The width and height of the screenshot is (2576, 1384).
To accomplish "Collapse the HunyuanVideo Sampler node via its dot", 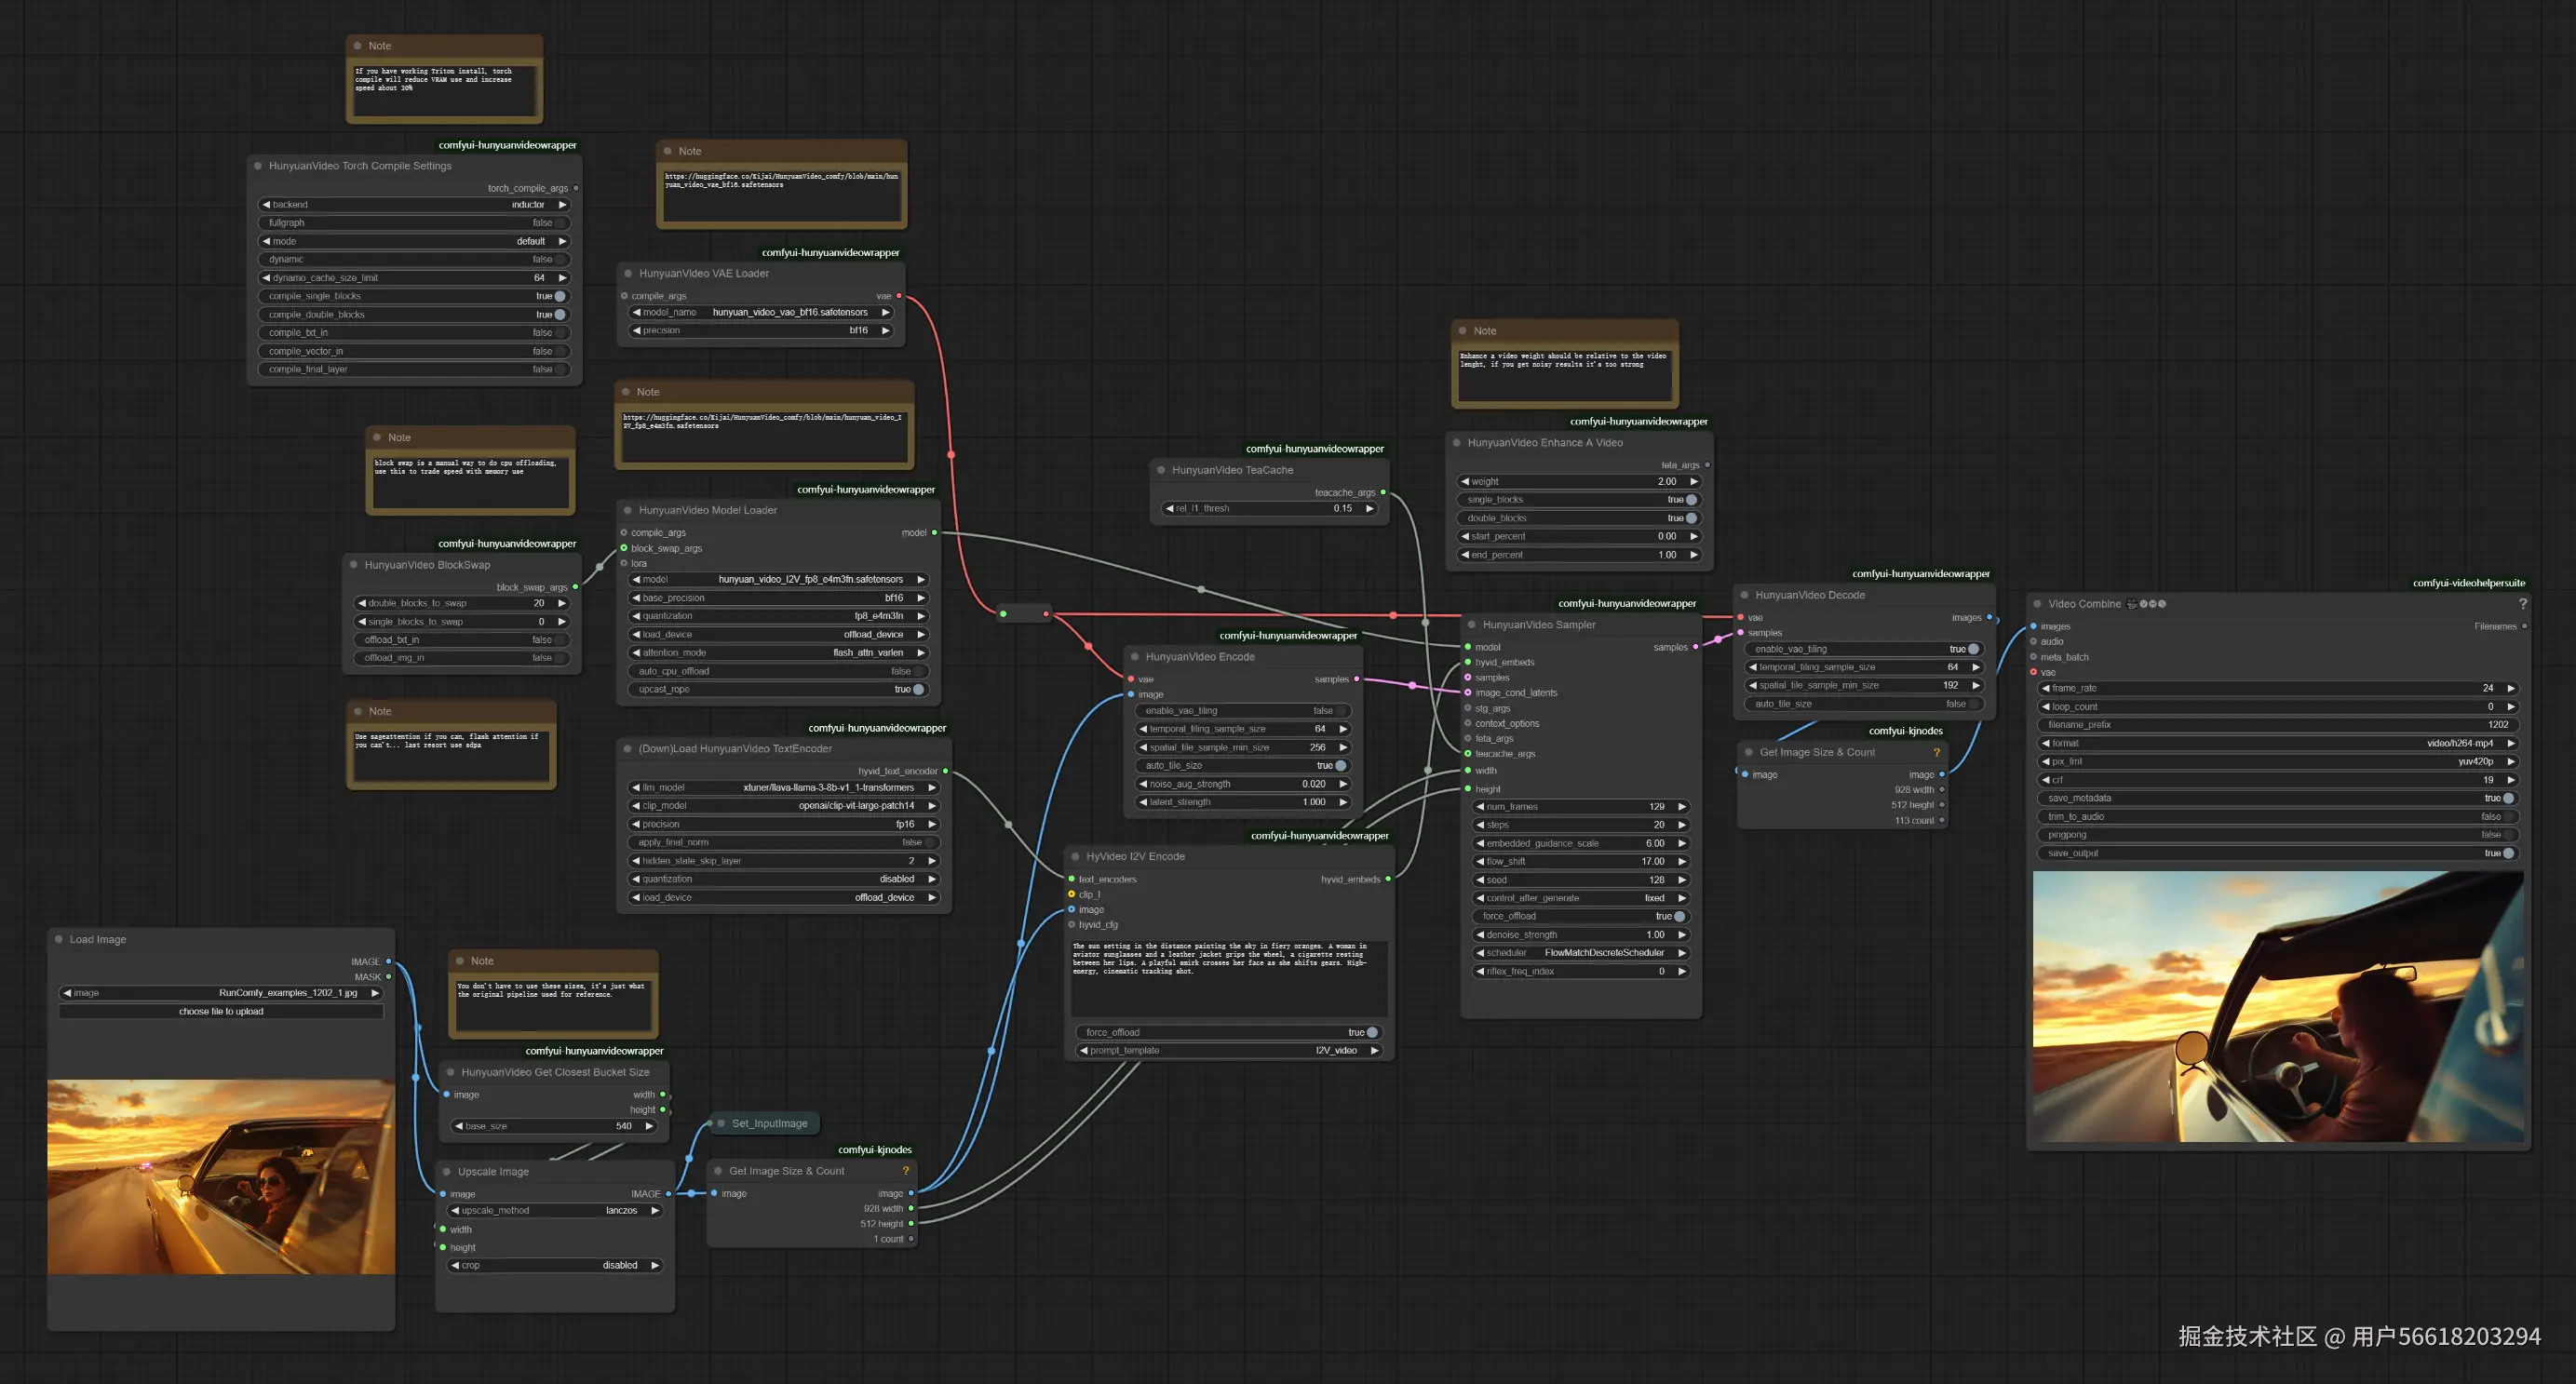I will tap(1471, 625).
